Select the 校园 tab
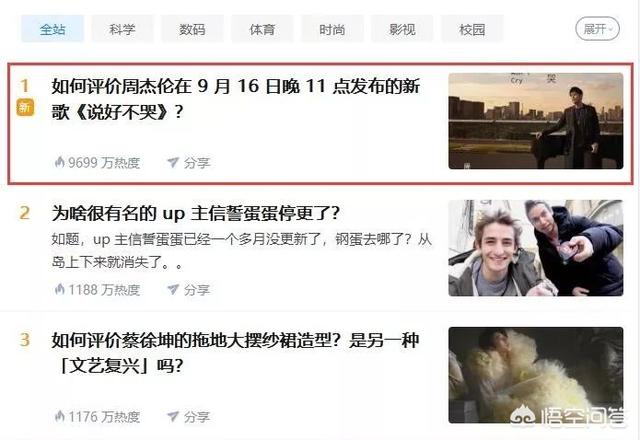 (x=472, y=29)
